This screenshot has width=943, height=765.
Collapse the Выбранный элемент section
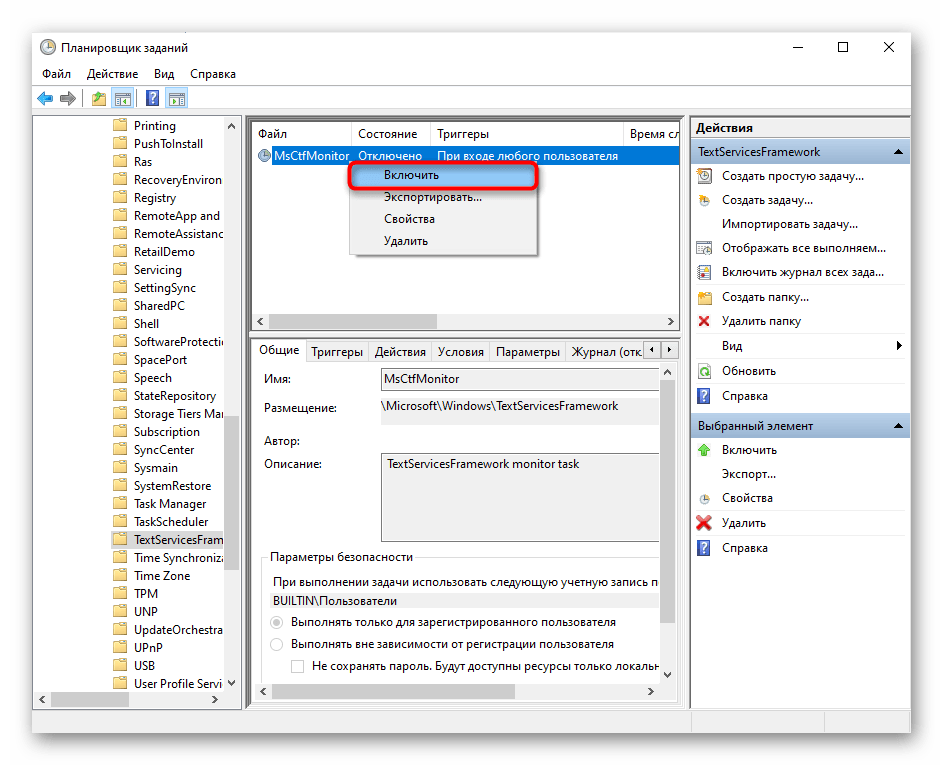click(x=899, y=426)
